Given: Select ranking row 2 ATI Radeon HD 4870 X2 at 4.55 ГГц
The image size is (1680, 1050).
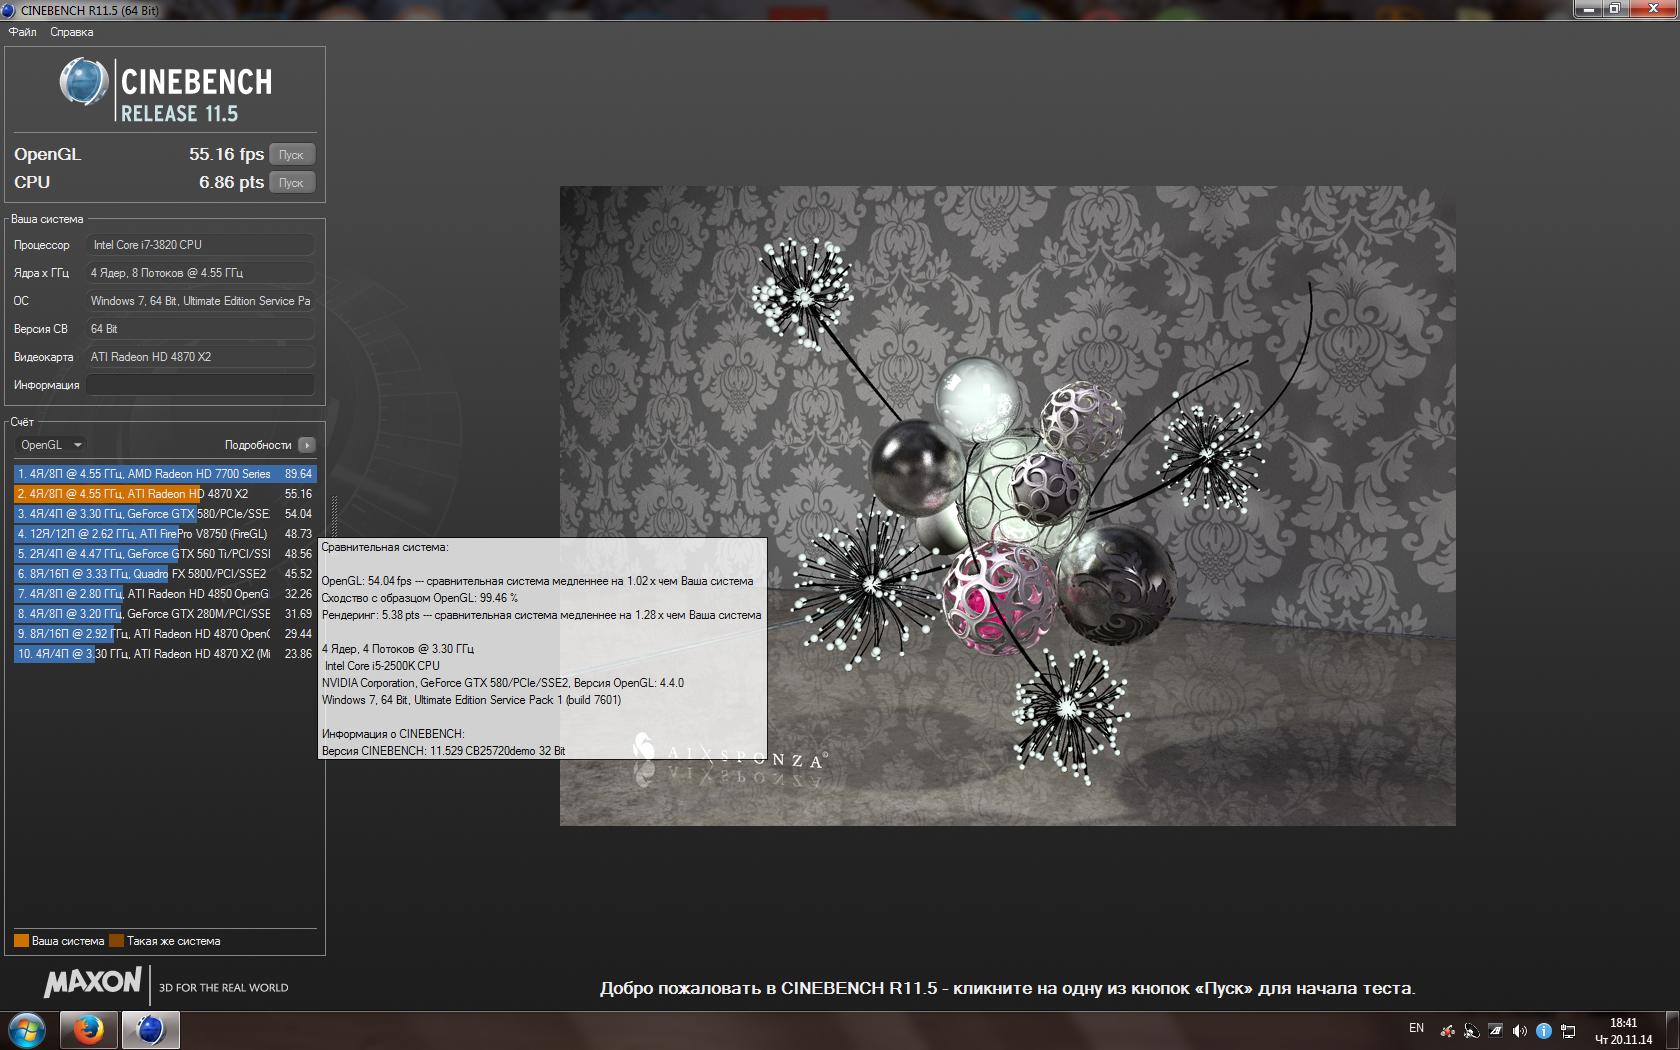Looking at the screenshot, I should (x=165, y=494).
